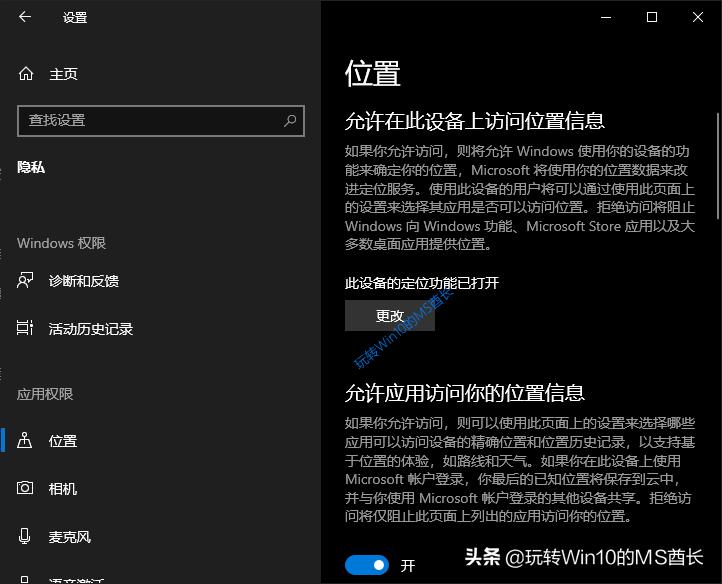722x584 pixels.
Task: Minimize the settings window
Action: click(x=606, y=18)
